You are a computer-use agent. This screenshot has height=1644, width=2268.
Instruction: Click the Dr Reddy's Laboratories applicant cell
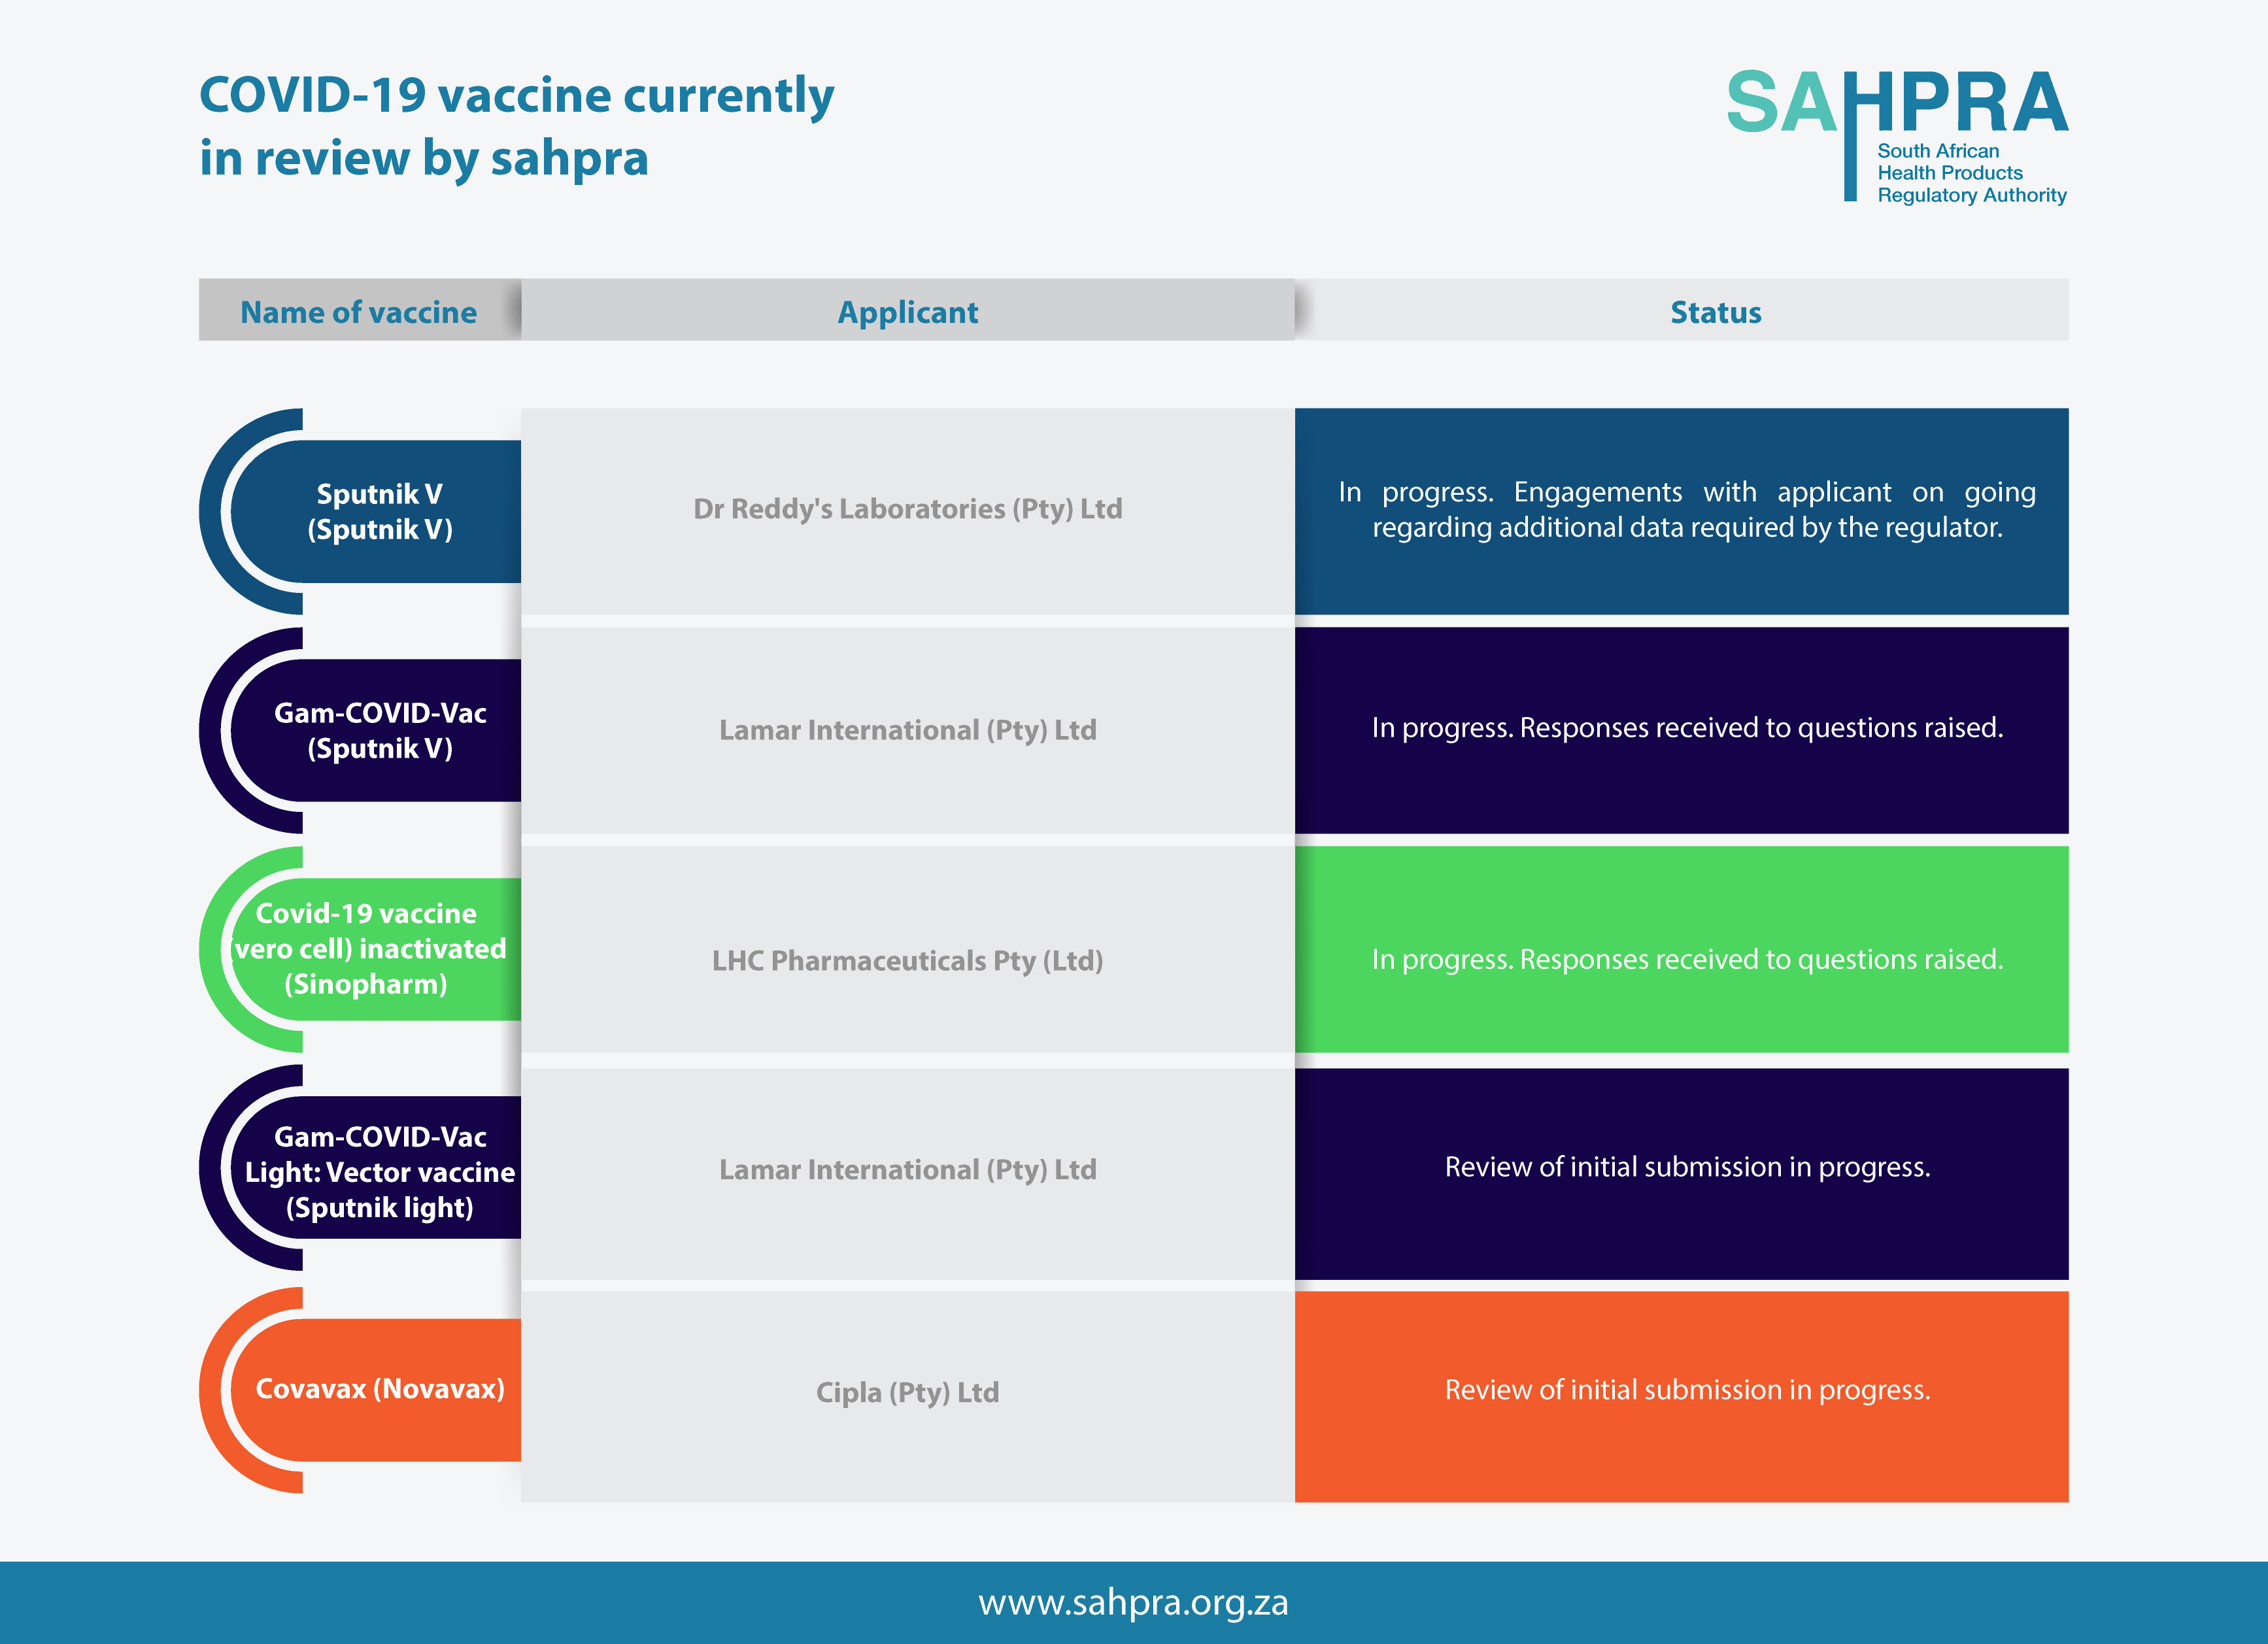[907, 509]
